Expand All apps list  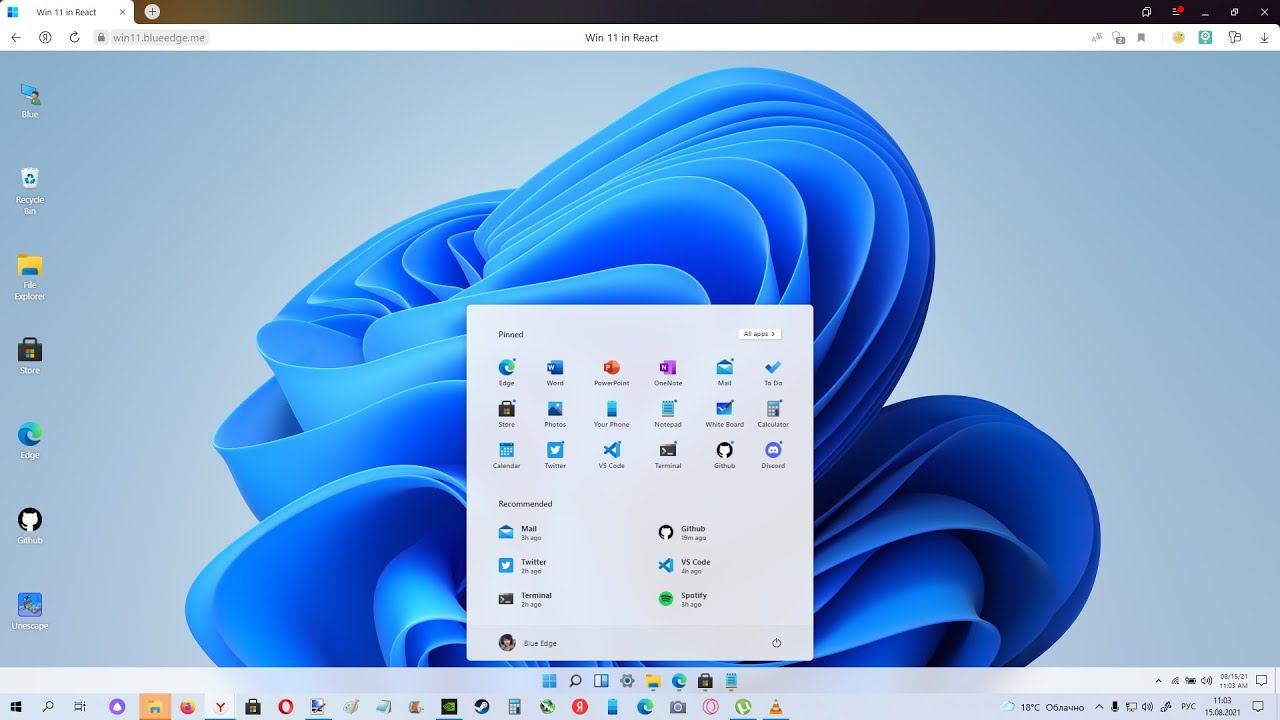pyautogui.click(x=760, y=334)
